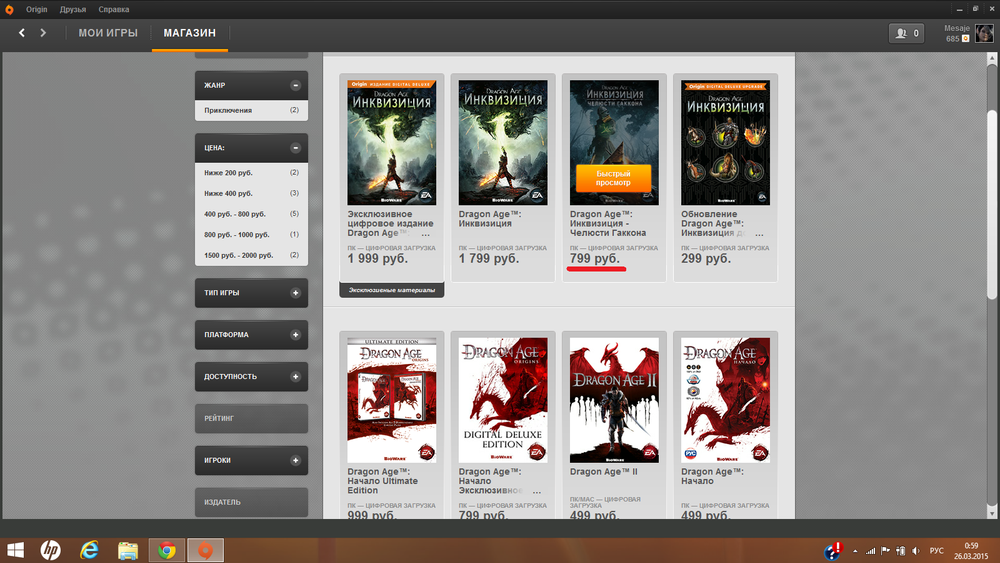Collapse the ЦЕНА filter section
1000x563 pixels.
coord(295,148)
